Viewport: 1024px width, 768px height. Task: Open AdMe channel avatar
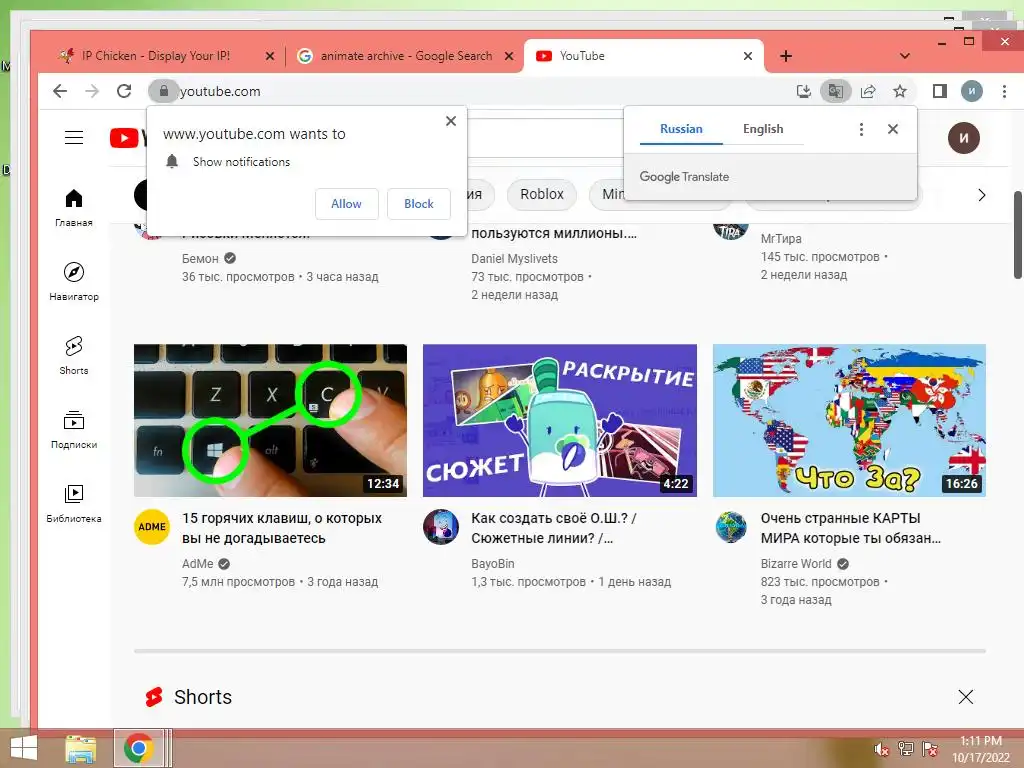[x=152, y=526]
